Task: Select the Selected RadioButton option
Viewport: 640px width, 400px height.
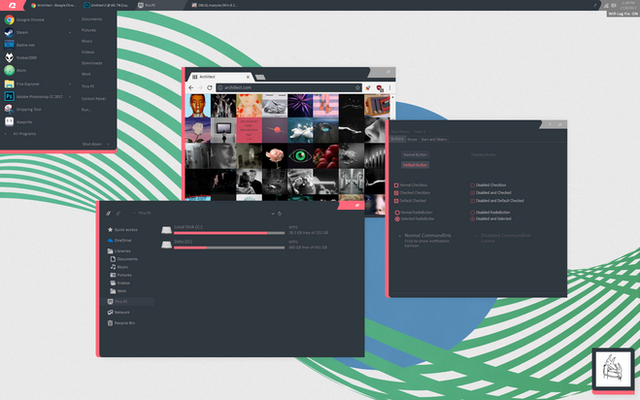Action: (397, 219)
